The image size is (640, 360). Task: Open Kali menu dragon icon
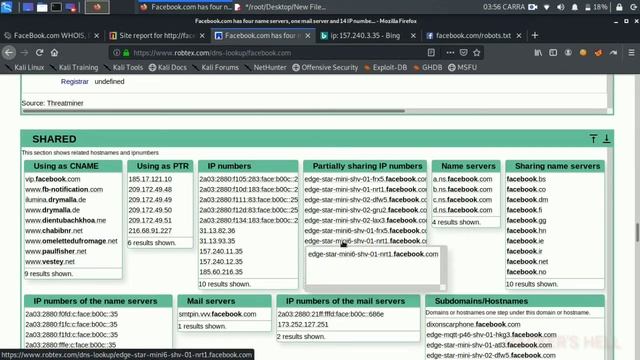(7, 7)
